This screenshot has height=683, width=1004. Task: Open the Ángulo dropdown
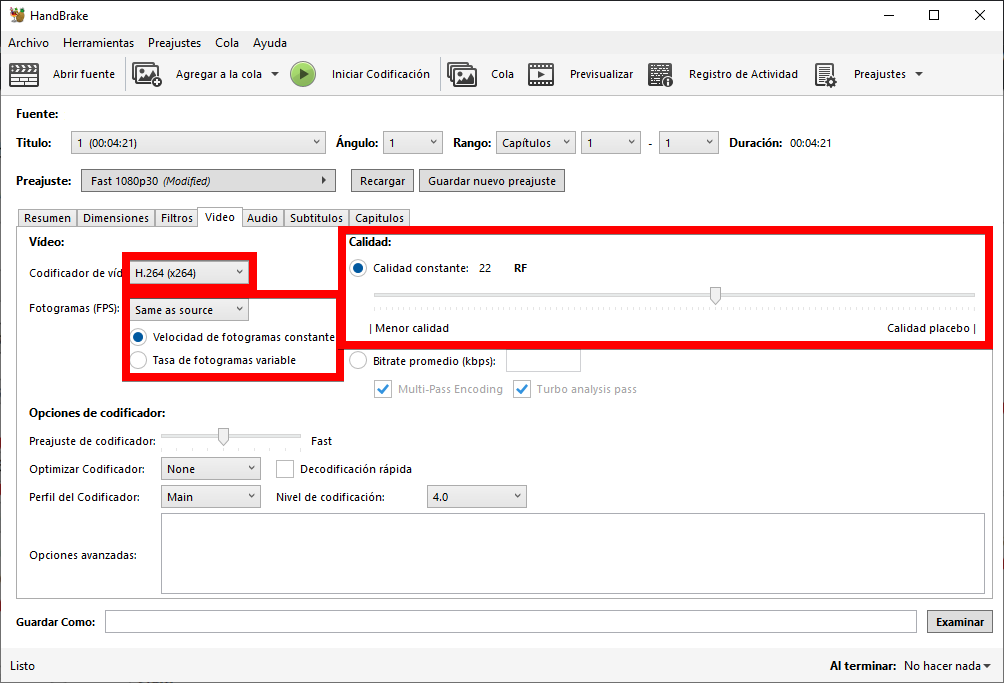coord(412,143)
